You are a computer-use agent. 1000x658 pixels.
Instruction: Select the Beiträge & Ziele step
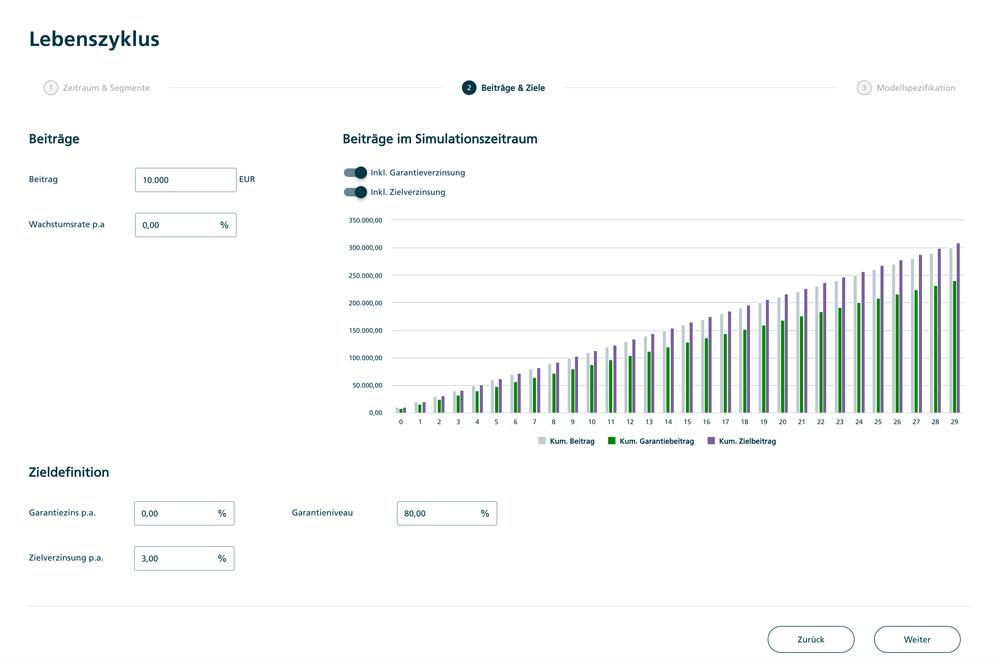click(x=513, y=88)
